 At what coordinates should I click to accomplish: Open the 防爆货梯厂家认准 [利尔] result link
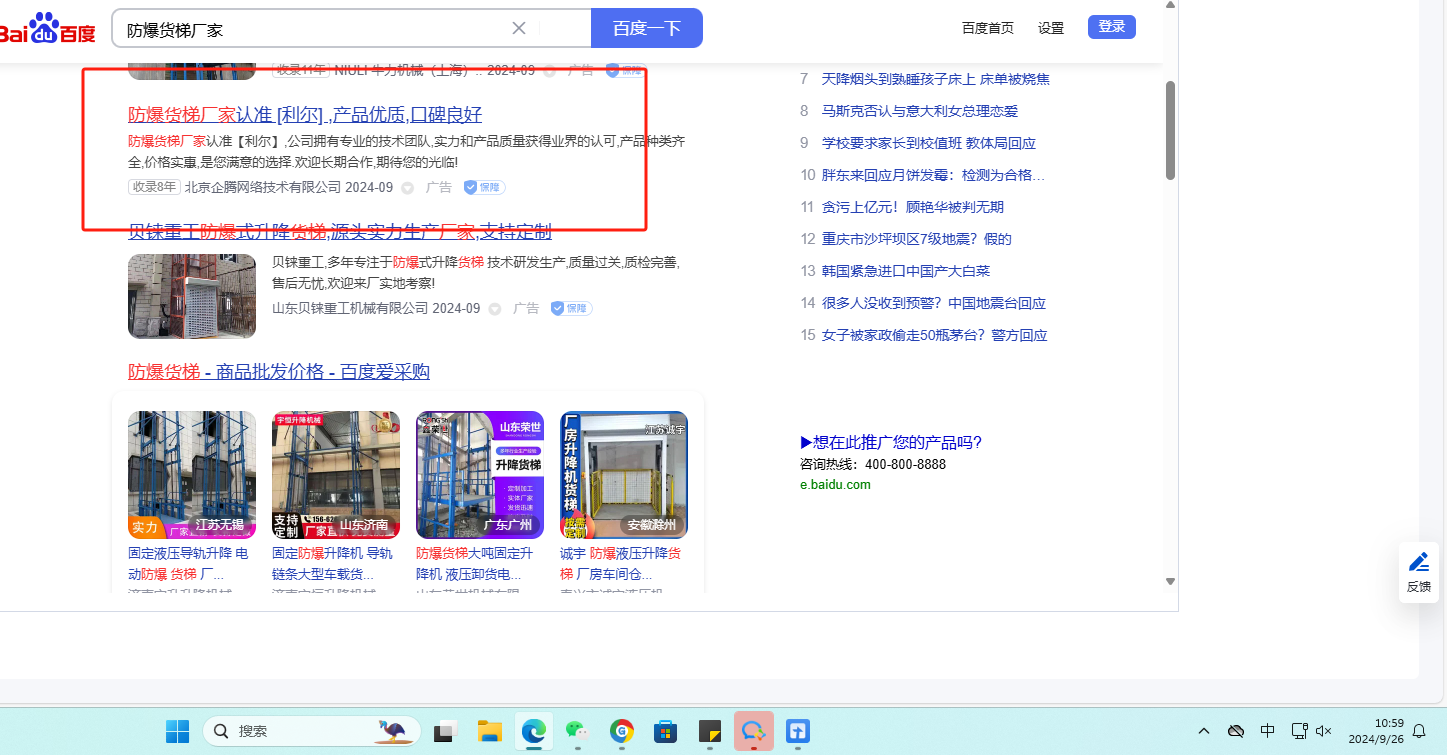pos(305,114)
